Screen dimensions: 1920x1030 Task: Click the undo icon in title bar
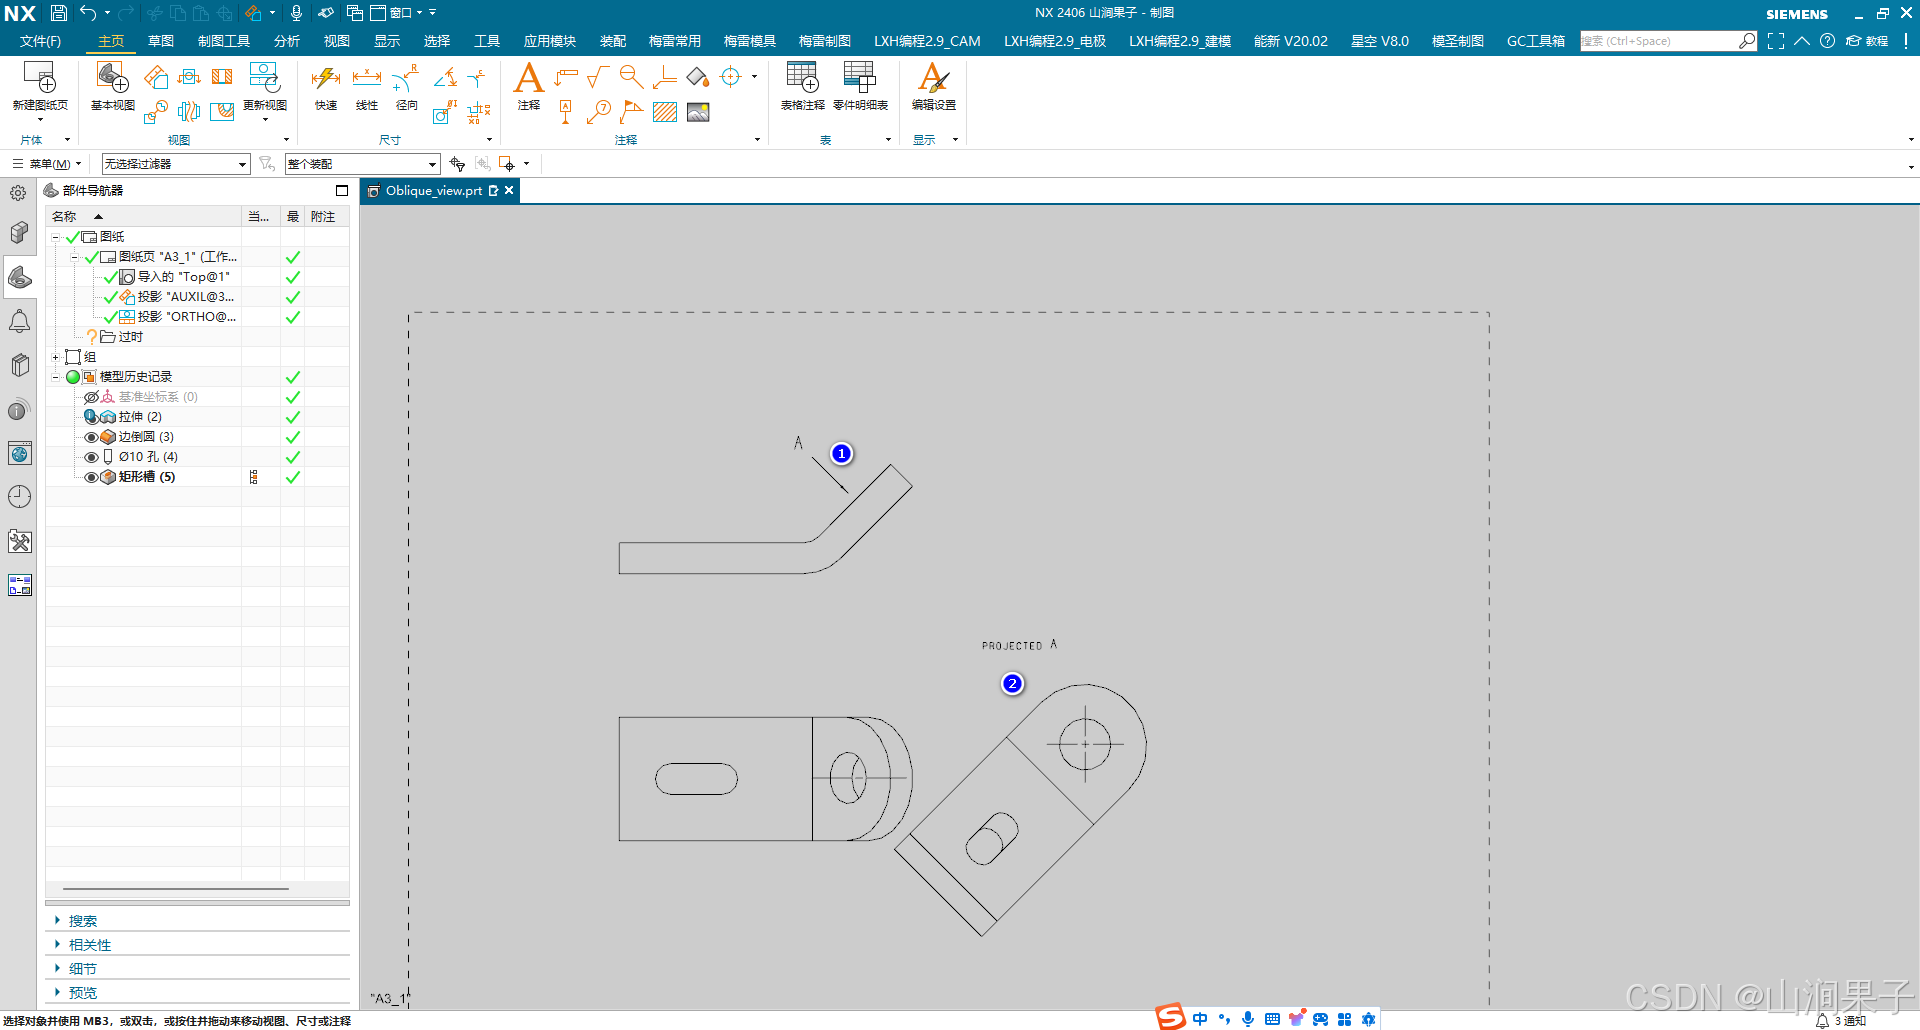(x=88, y=13)
